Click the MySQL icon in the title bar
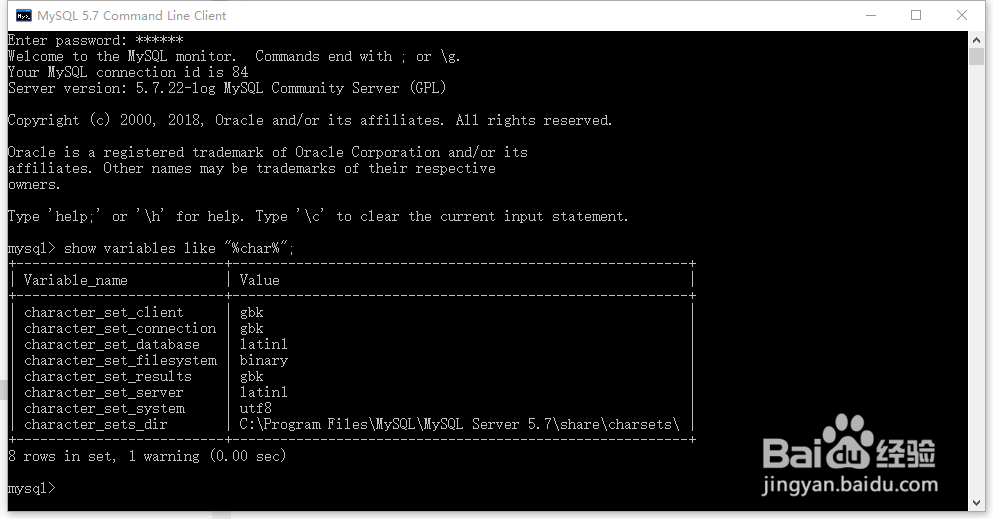 23,15
